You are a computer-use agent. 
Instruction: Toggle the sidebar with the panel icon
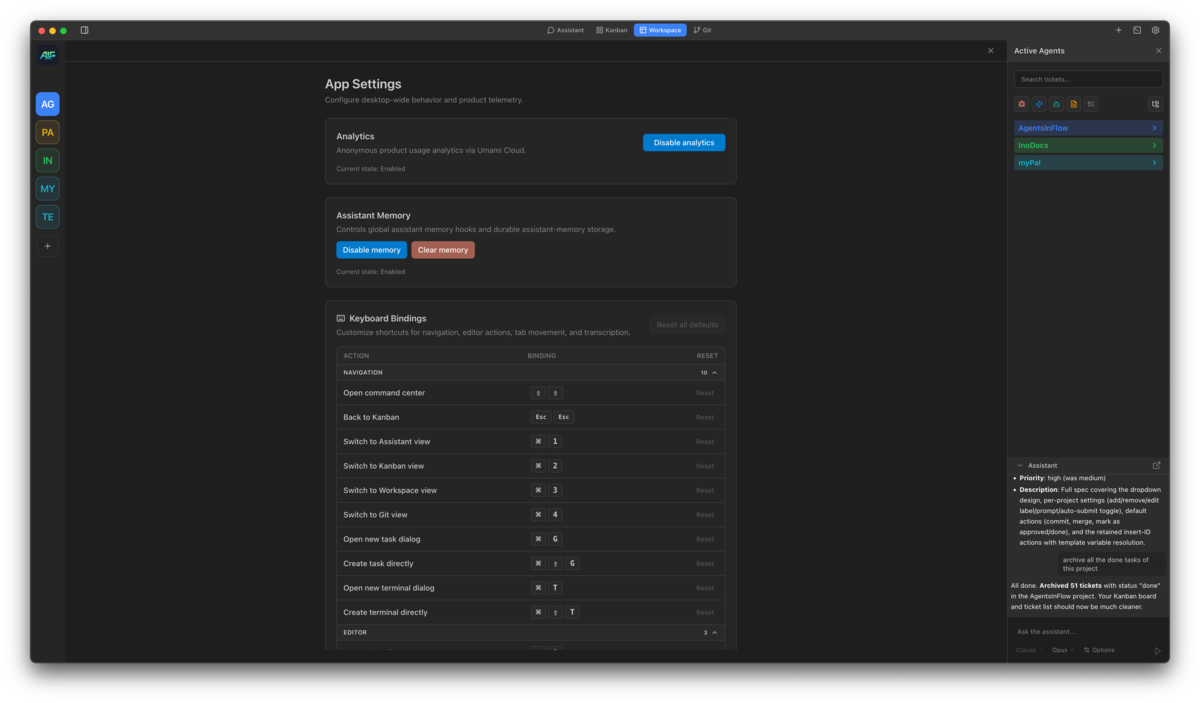(x=84, y=30)
